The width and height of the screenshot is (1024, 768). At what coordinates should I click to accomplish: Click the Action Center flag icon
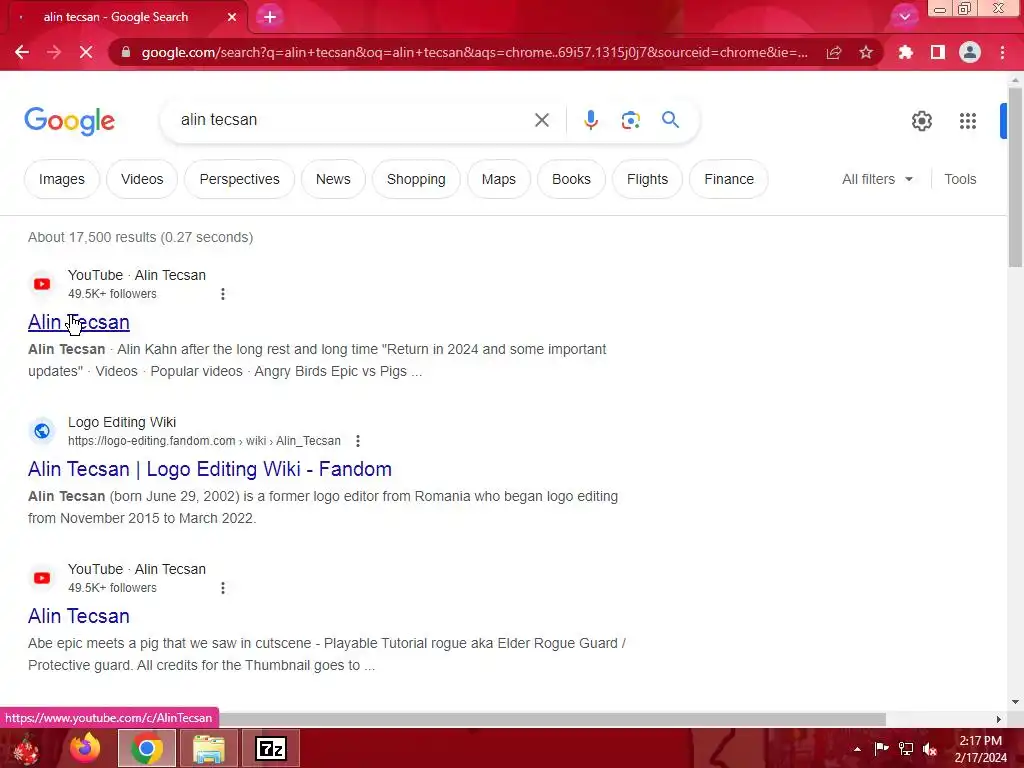click(x=881, y=749)
